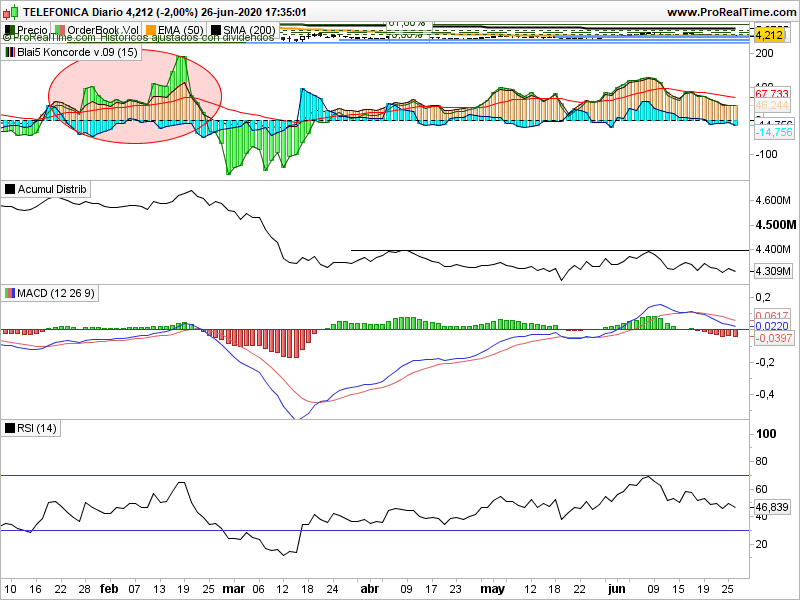
Task: Click the -0,0397 MACD histogram value label
Action: point(773,338)
